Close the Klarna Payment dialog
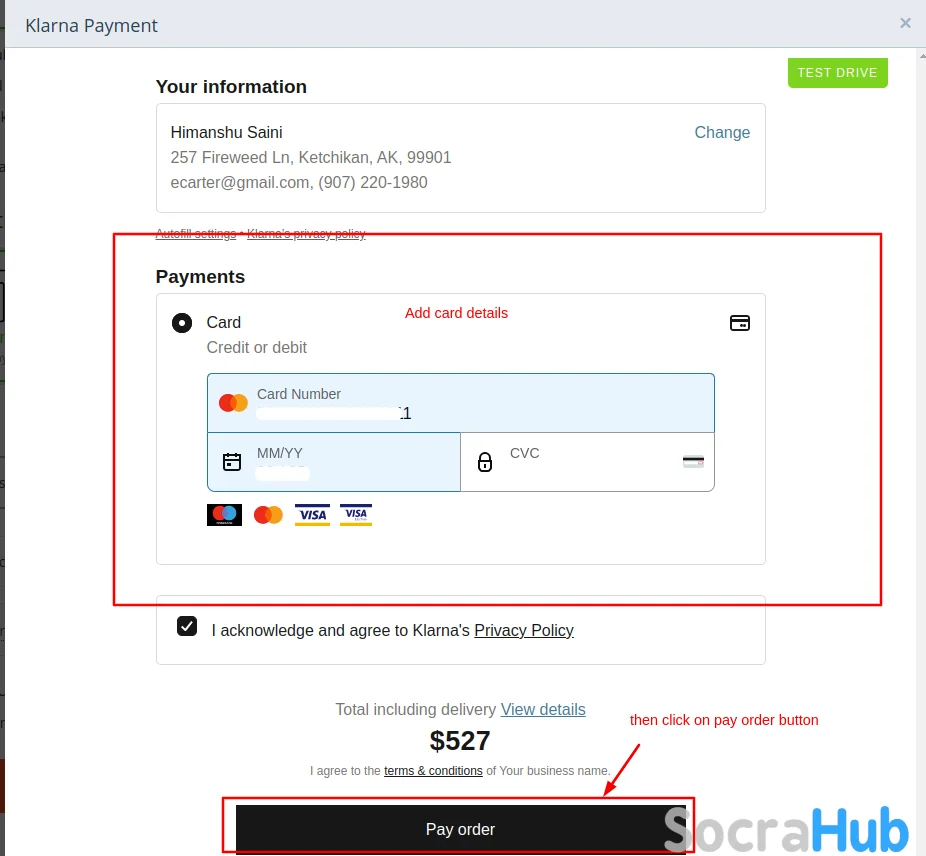926x856 pixels. tap(905, 23)
